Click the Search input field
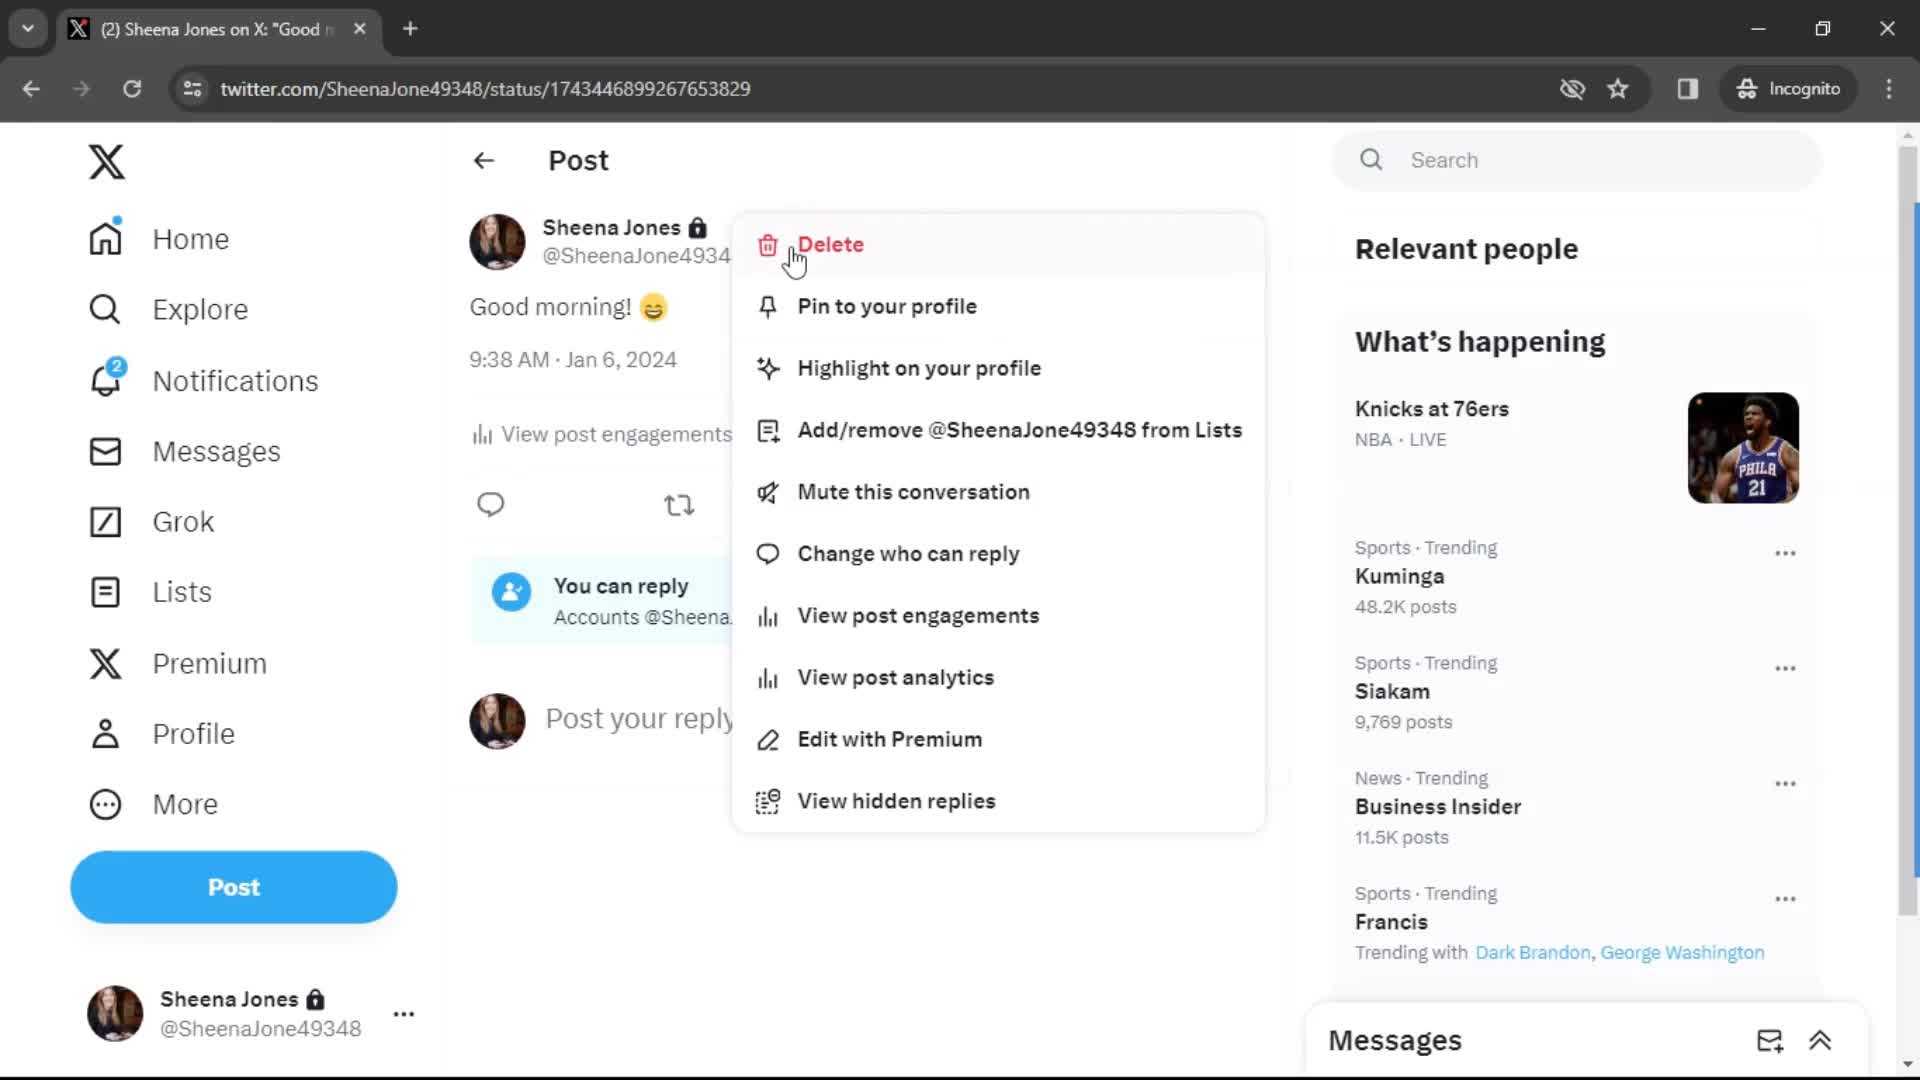The height and width of the screenshot is (1080, 1920). pyautogui.click(x=1580, y=160)
